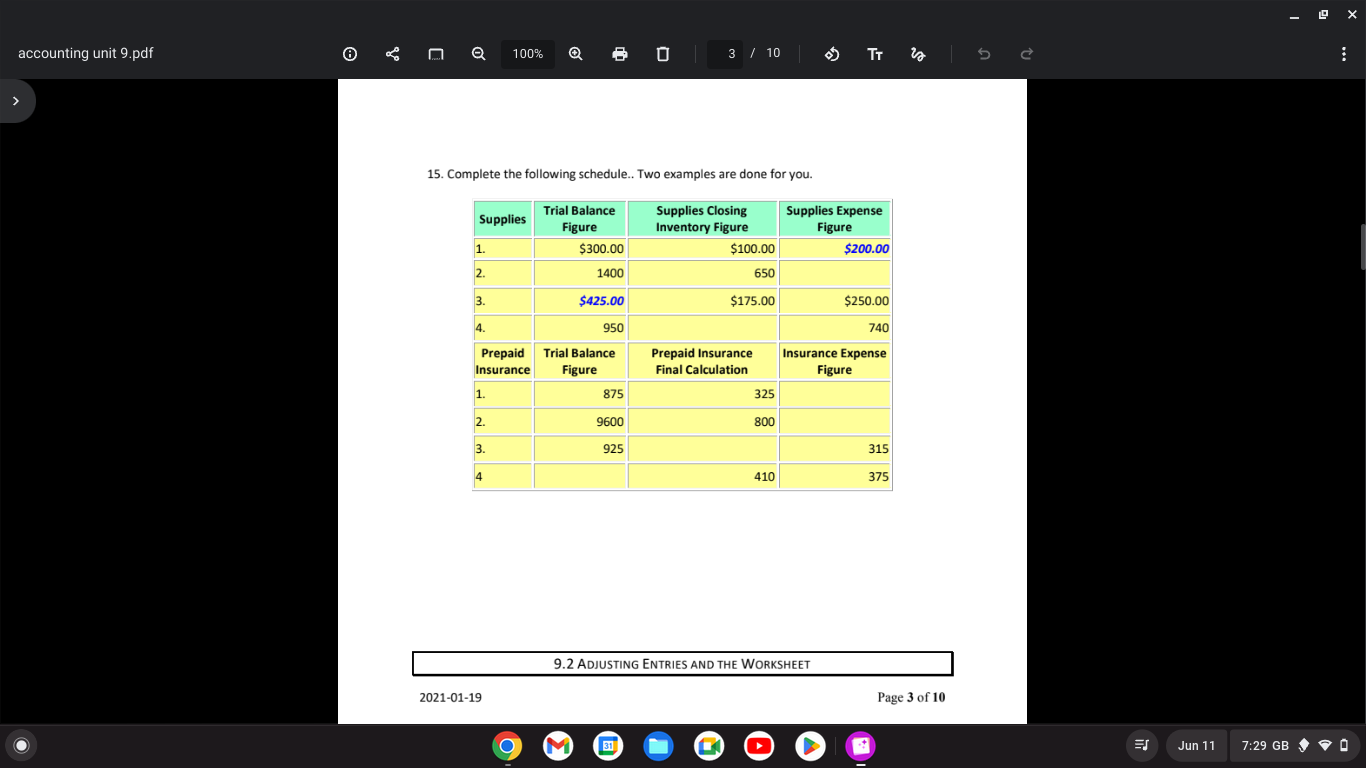Share accounting unit 9.pdf
1366x768 pixels.
(392, 53)
